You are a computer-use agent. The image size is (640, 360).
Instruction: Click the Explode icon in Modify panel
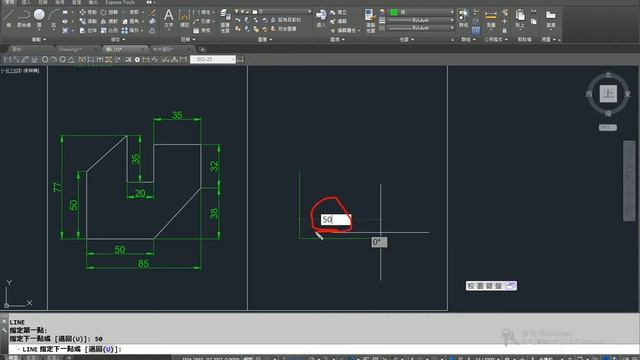[152, 21]
